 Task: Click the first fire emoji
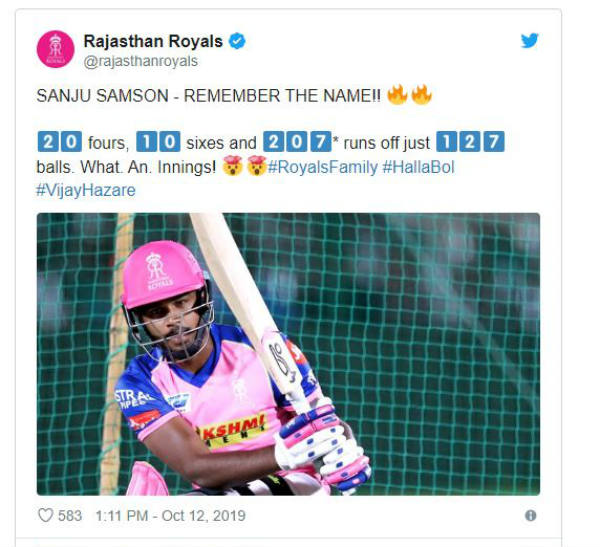(x=397, y=95)
